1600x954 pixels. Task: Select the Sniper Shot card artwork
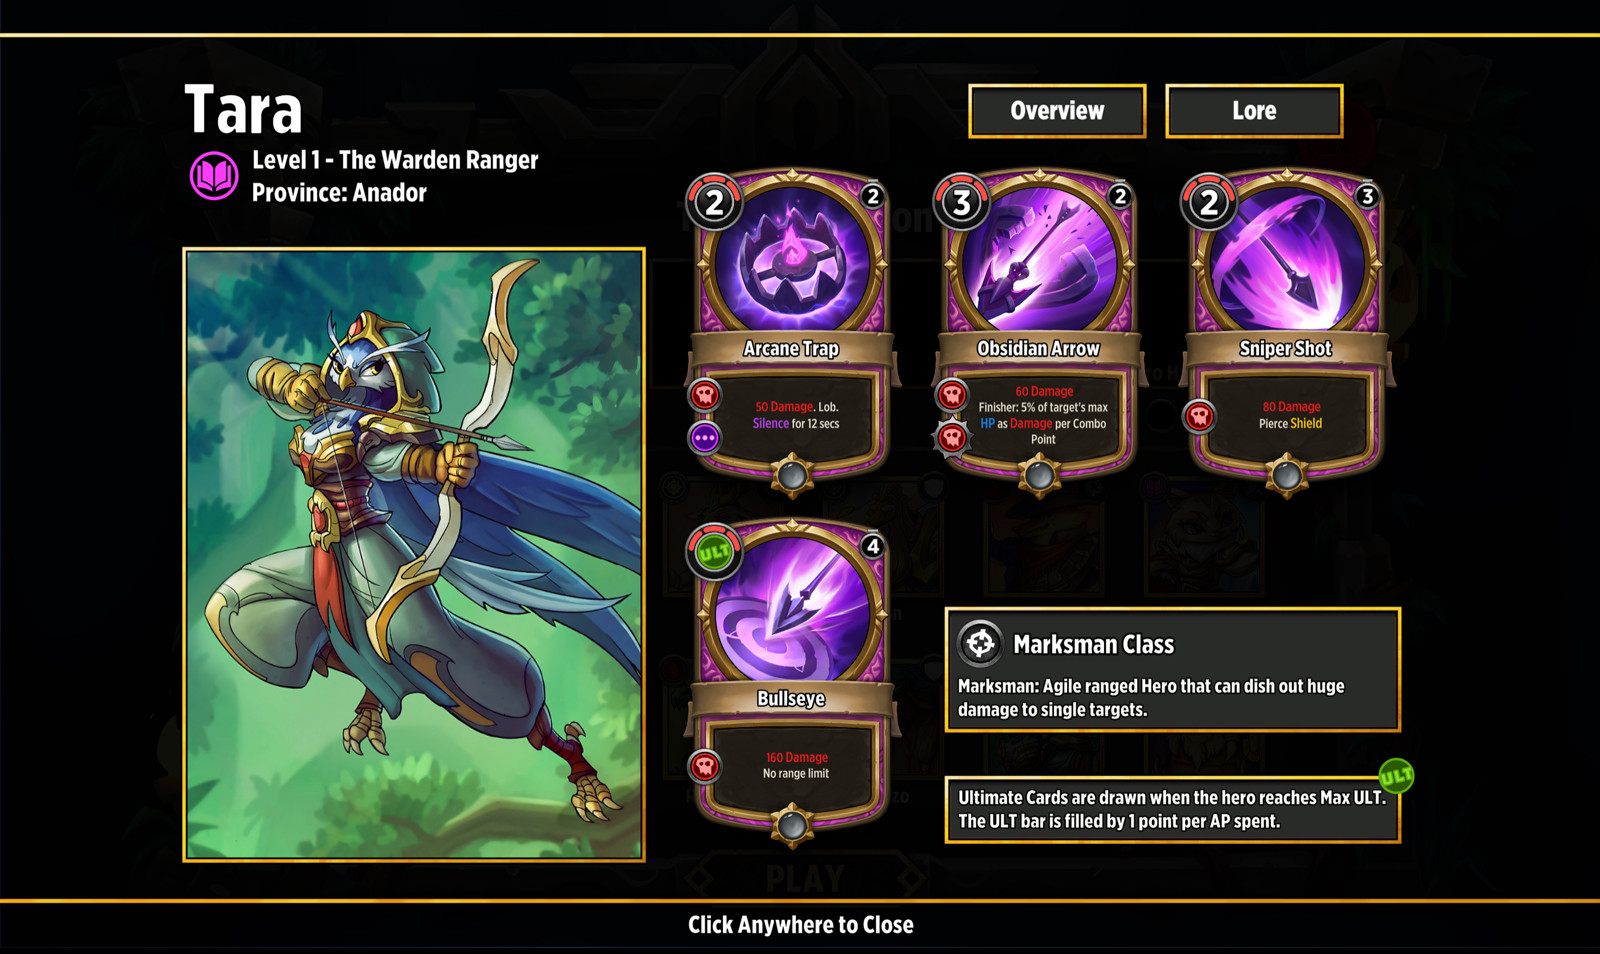(1286, 260)
